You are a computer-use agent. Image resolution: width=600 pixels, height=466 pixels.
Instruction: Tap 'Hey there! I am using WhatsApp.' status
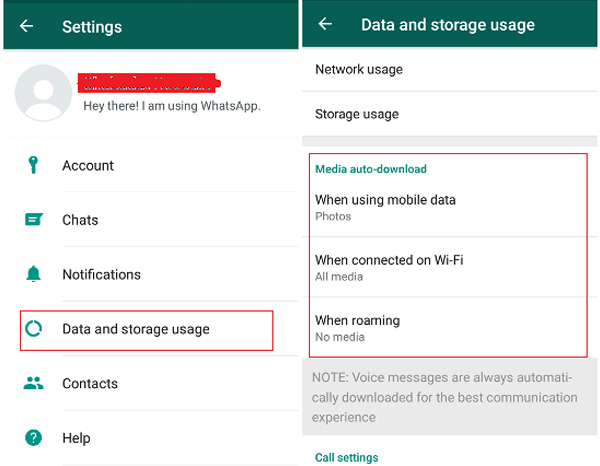click(x=172, y=106)
